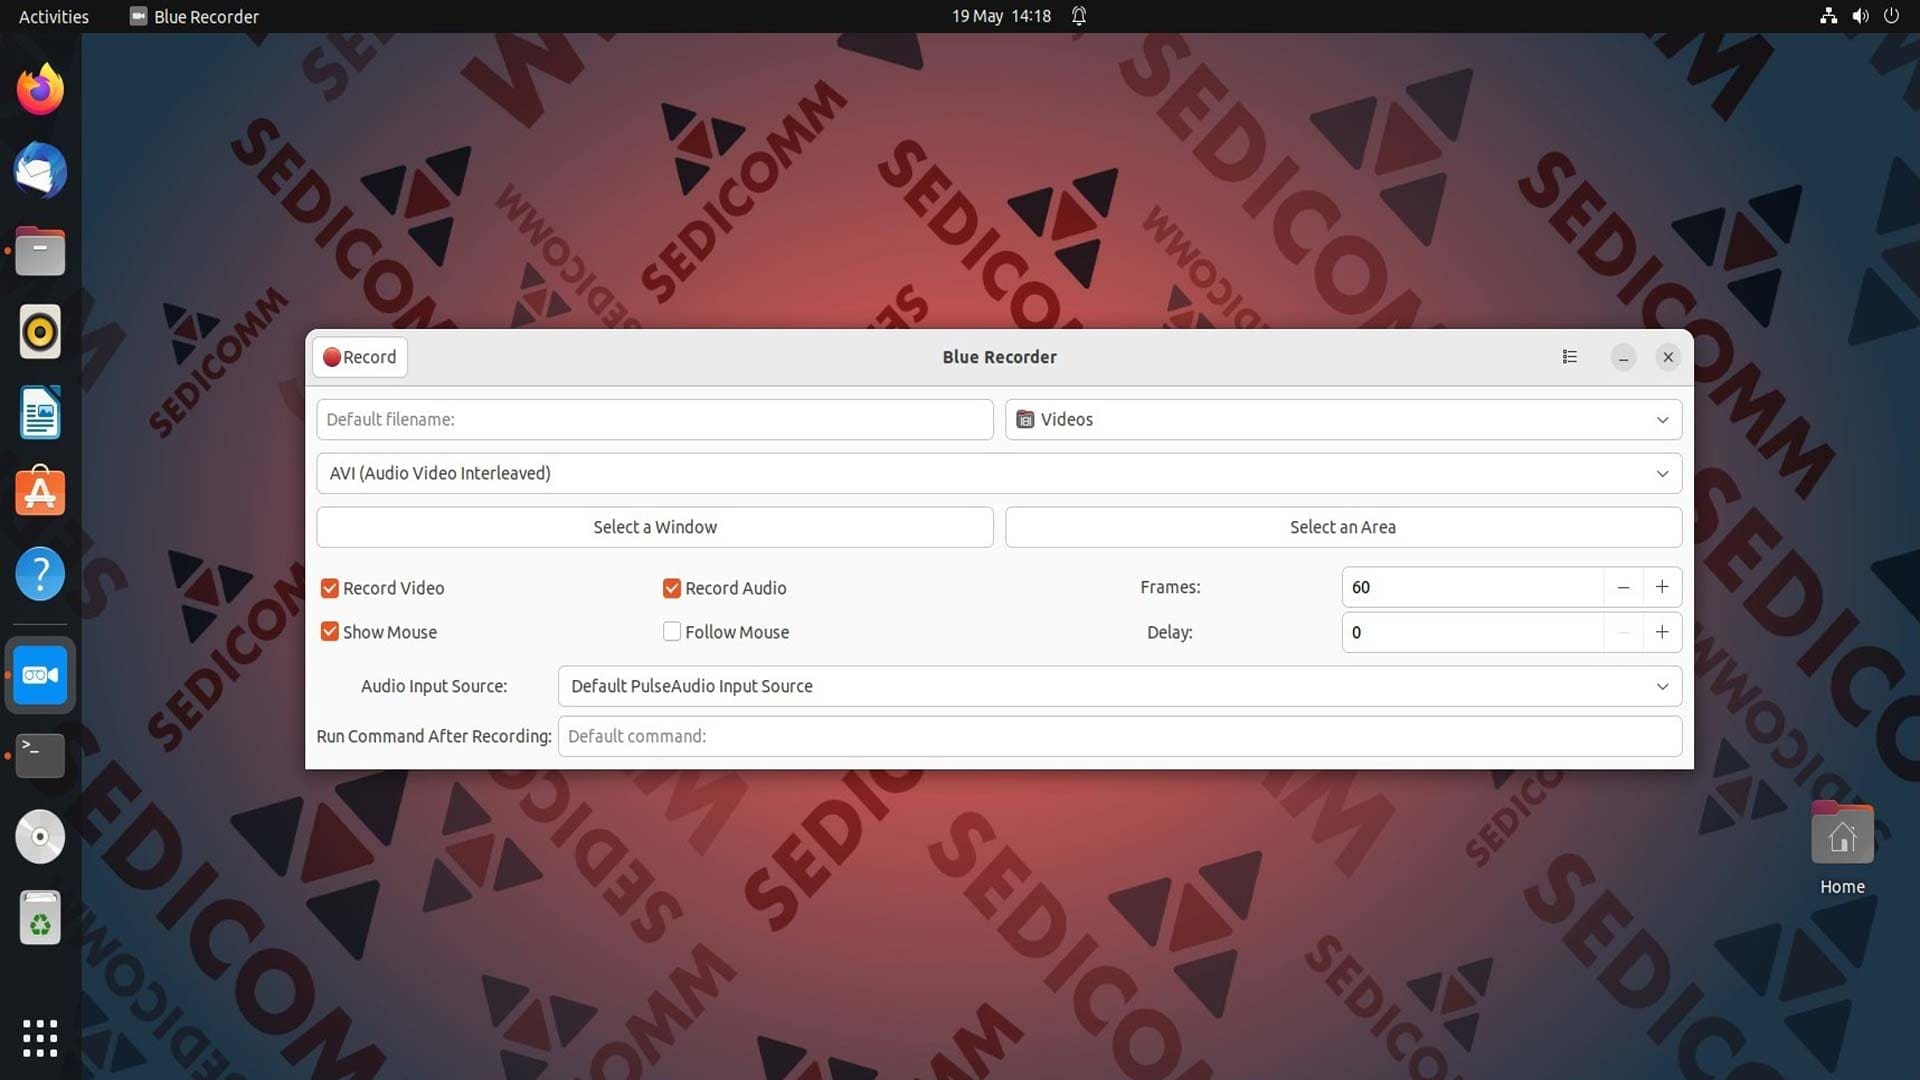1920x1080 pixels.
Task: Open the AVI format dropdown
Action: (x=999, y=473)
